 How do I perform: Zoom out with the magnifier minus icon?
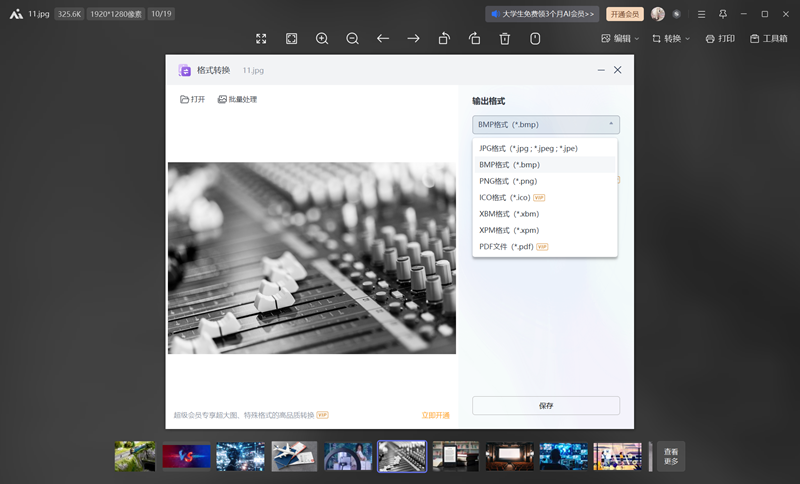click(353, 38)
